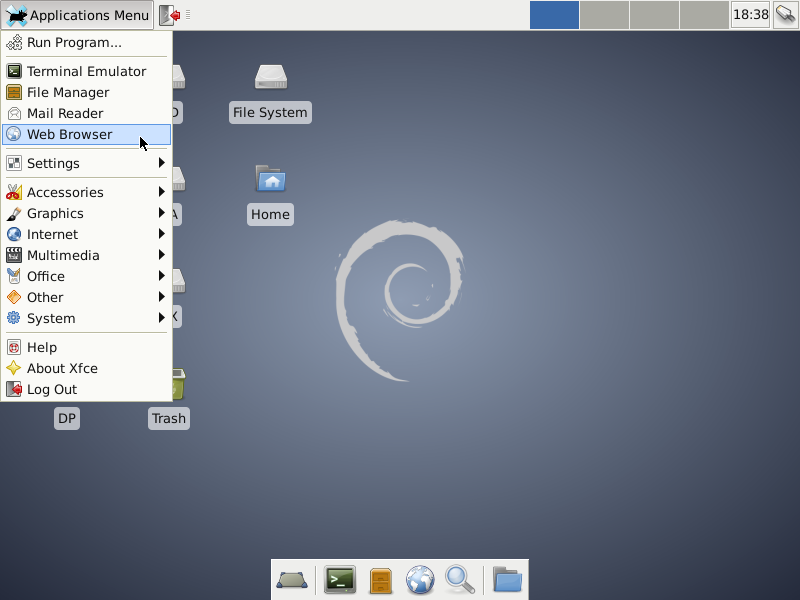Switch to the second workspace in pager
This screenshot has height=600, width=800.
click(x=604, y=15)
